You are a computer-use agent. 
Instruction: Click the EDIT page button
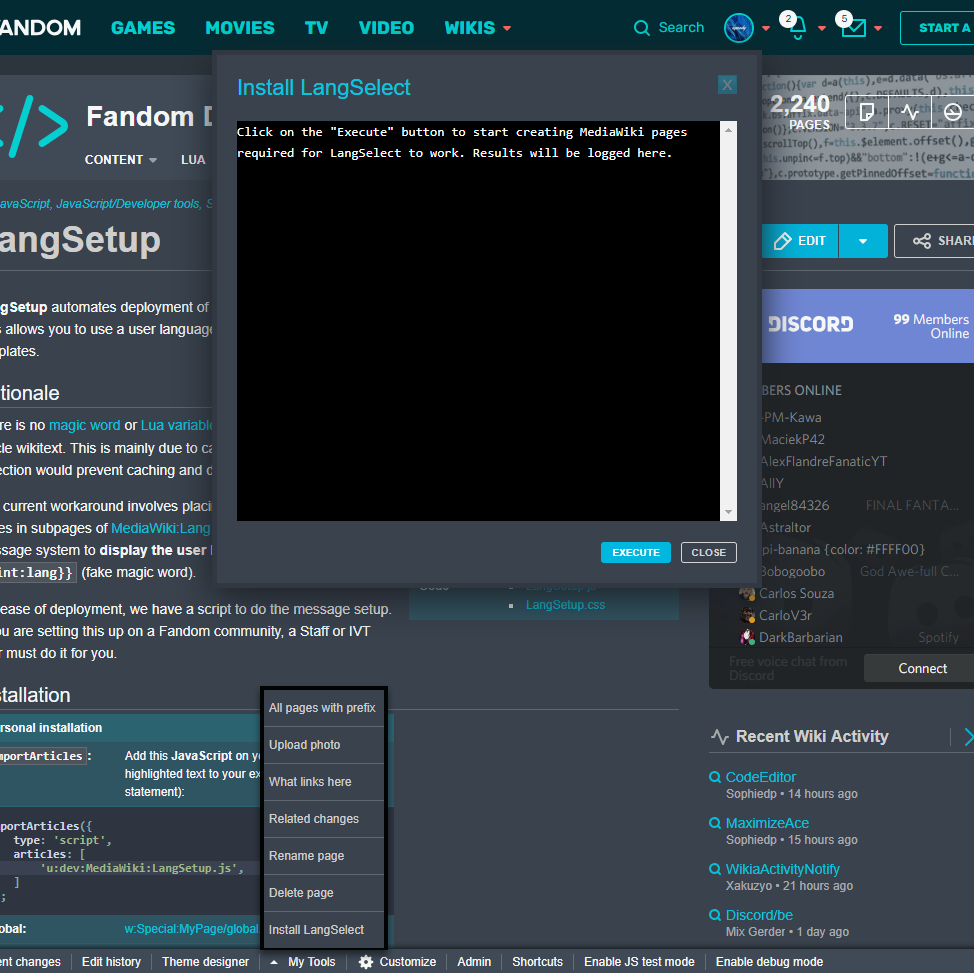click(x=800, y=240)
